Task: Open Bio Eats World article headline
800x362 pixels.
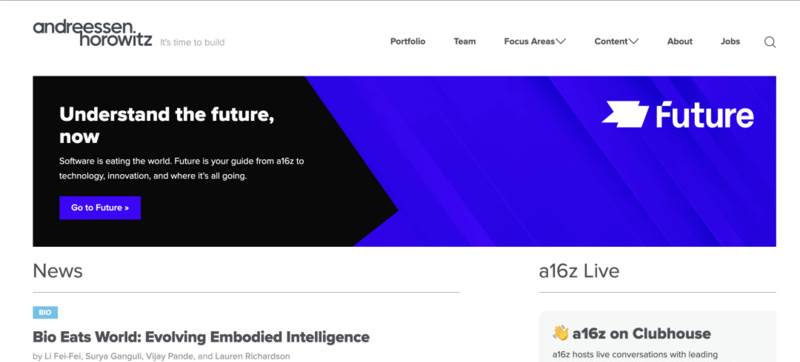Action: click(x=201, y=337)
